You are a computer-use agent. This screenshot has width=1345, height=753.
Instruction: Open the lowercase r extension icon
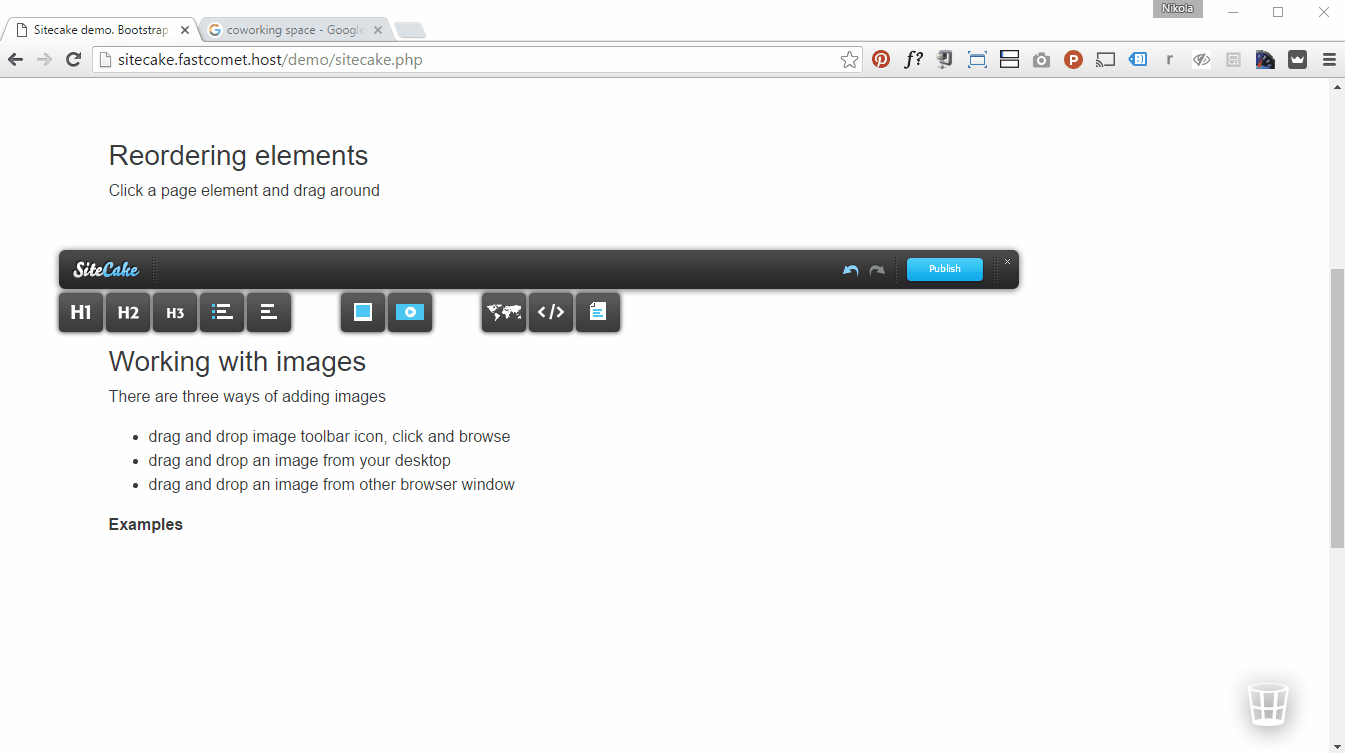[x=1169, y=60]
